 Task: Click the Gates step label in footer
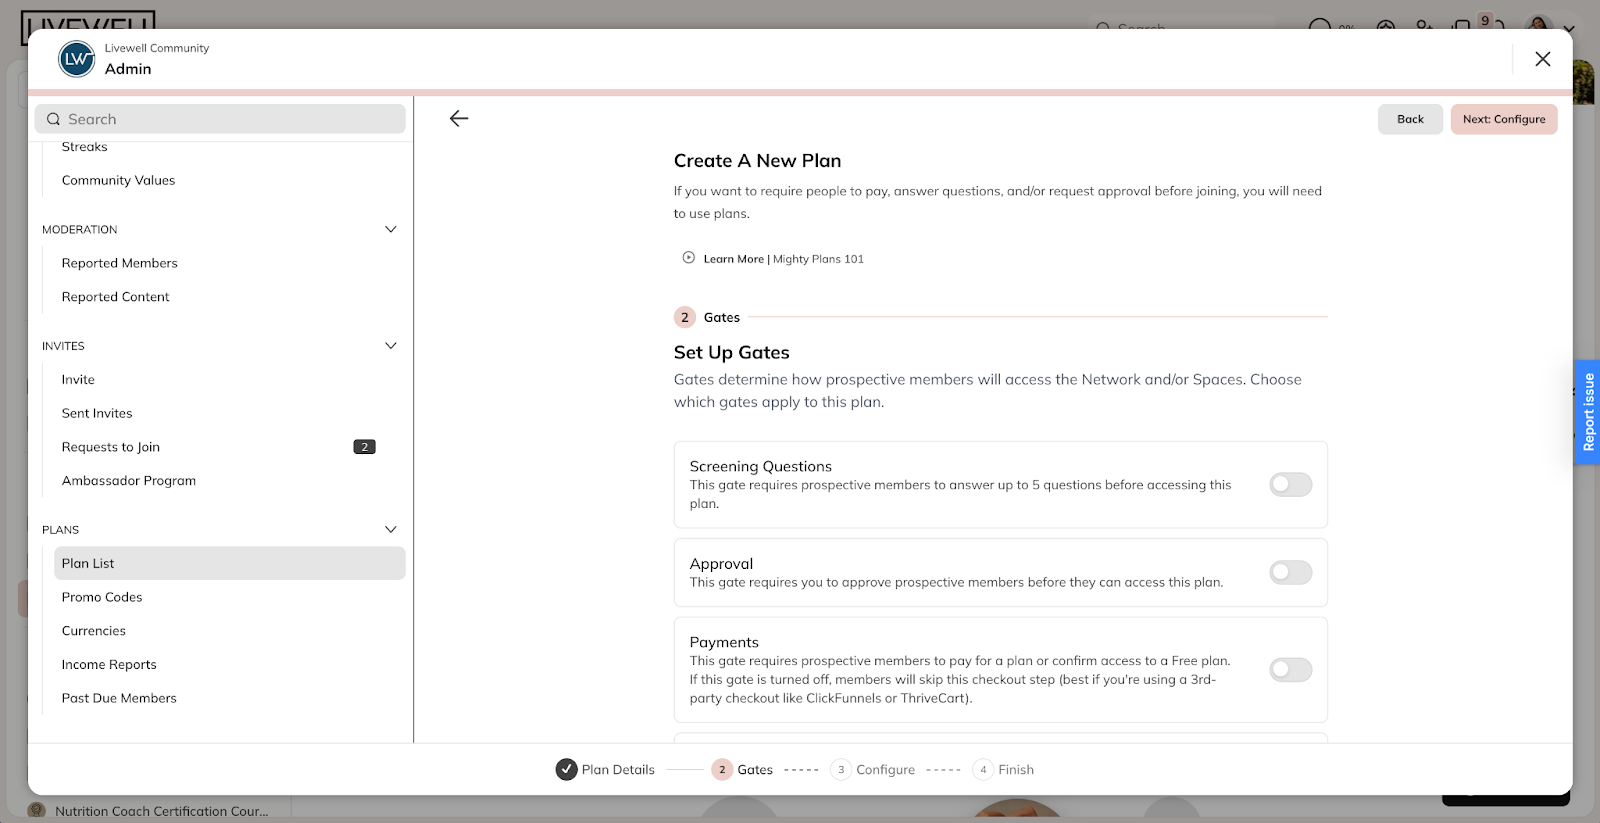tap(755, 770)
